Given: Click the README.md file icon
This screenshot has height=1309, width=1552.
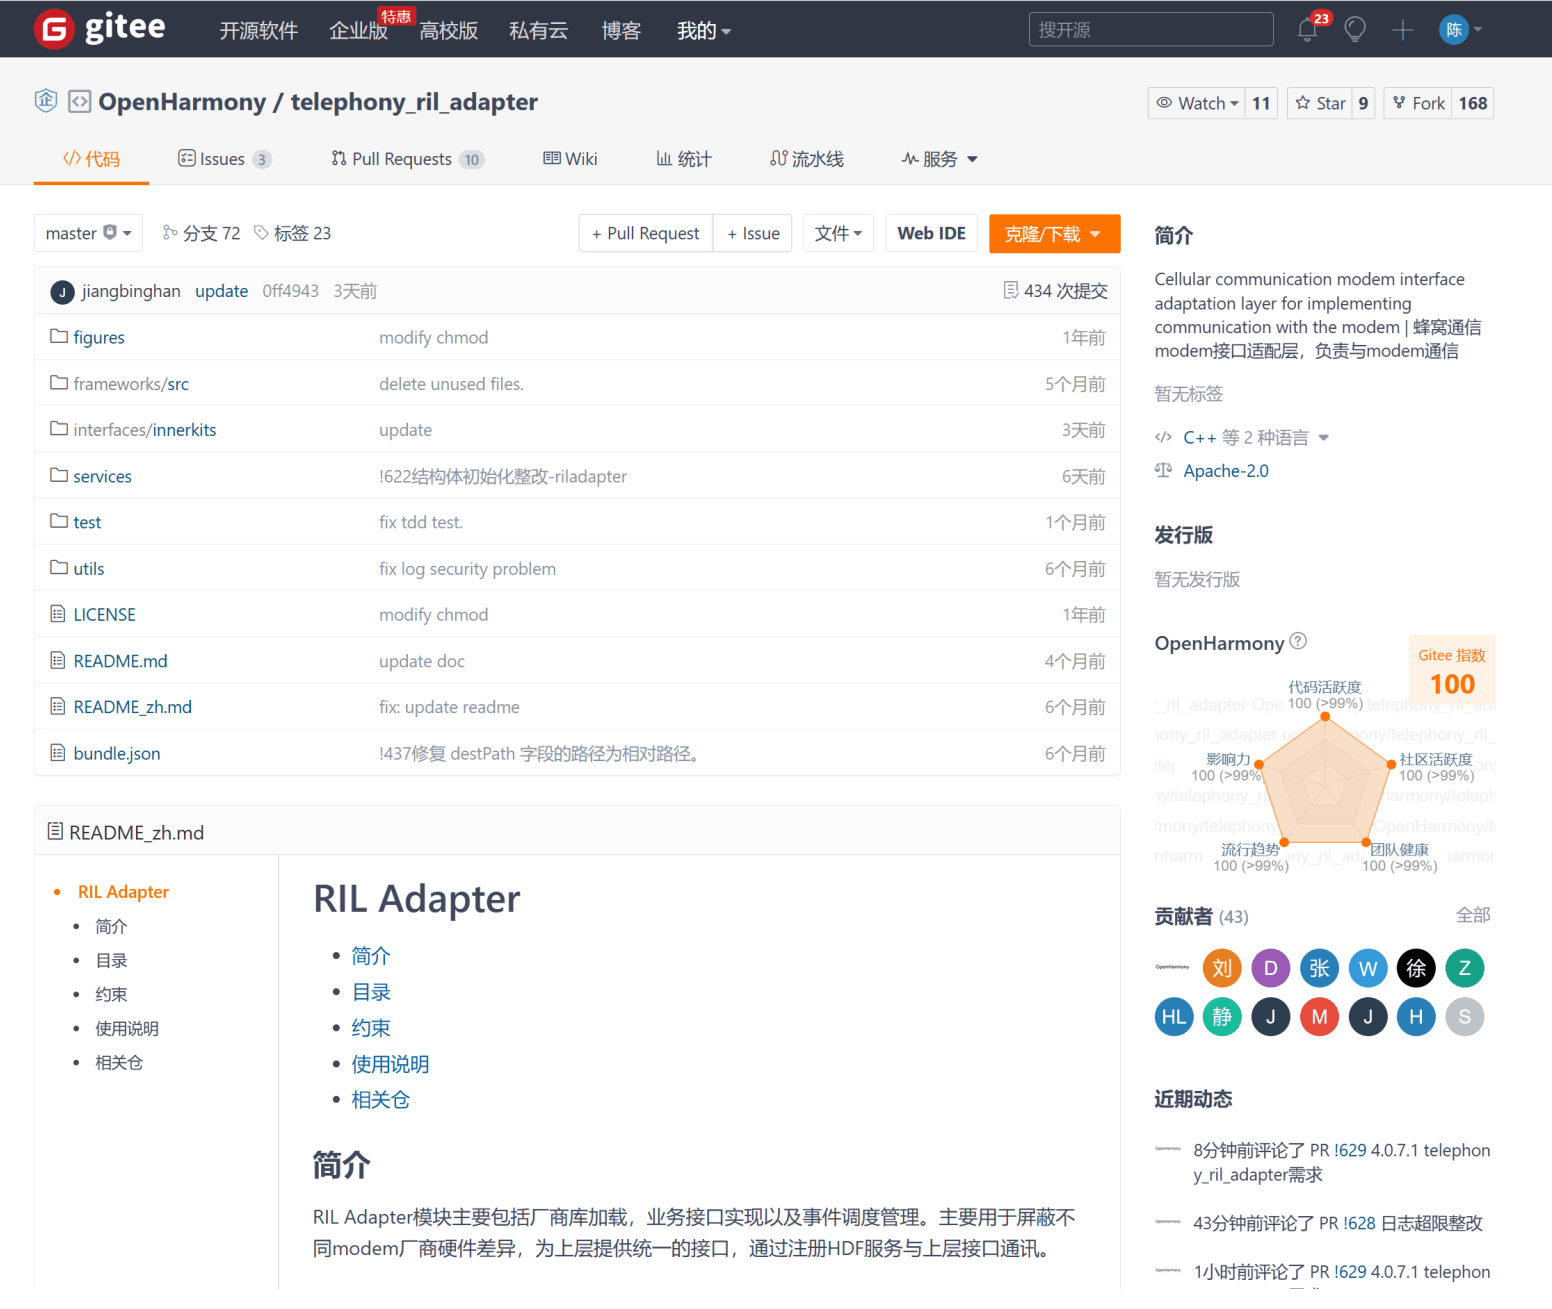Looking at the screenshot, I should pyautogui.click(x=58, y=660).
